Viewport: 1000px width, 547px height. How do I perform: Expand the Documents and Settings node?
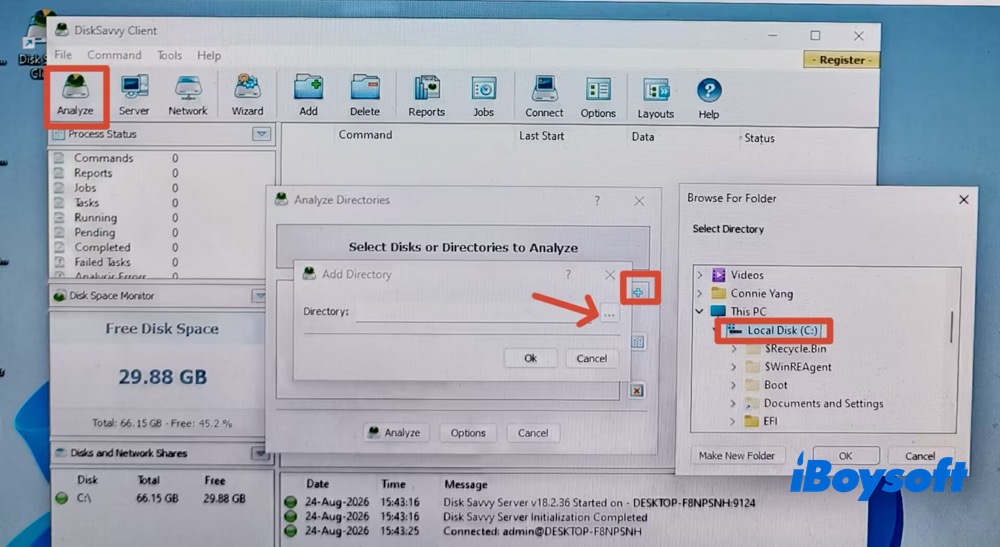[x=733, y=403]
